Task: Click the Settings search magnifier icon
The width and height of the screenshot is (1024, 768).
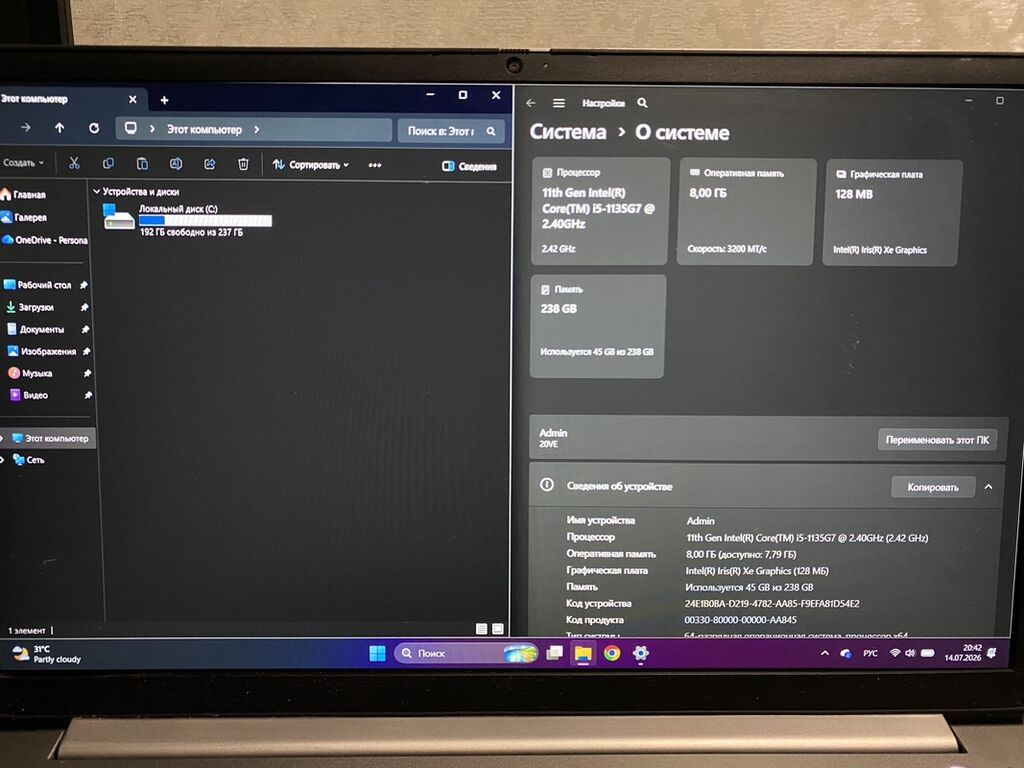Action: point(643,103)
